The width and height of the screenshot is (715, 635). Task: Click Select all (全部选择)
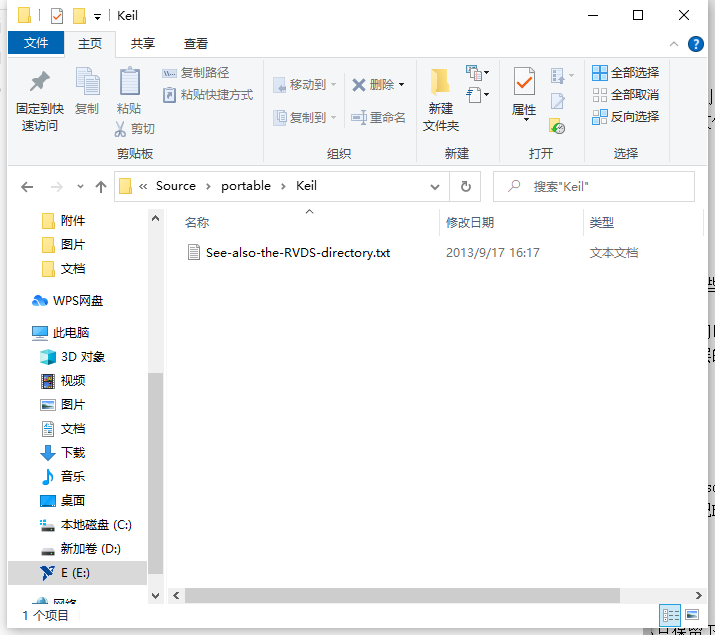625,72
